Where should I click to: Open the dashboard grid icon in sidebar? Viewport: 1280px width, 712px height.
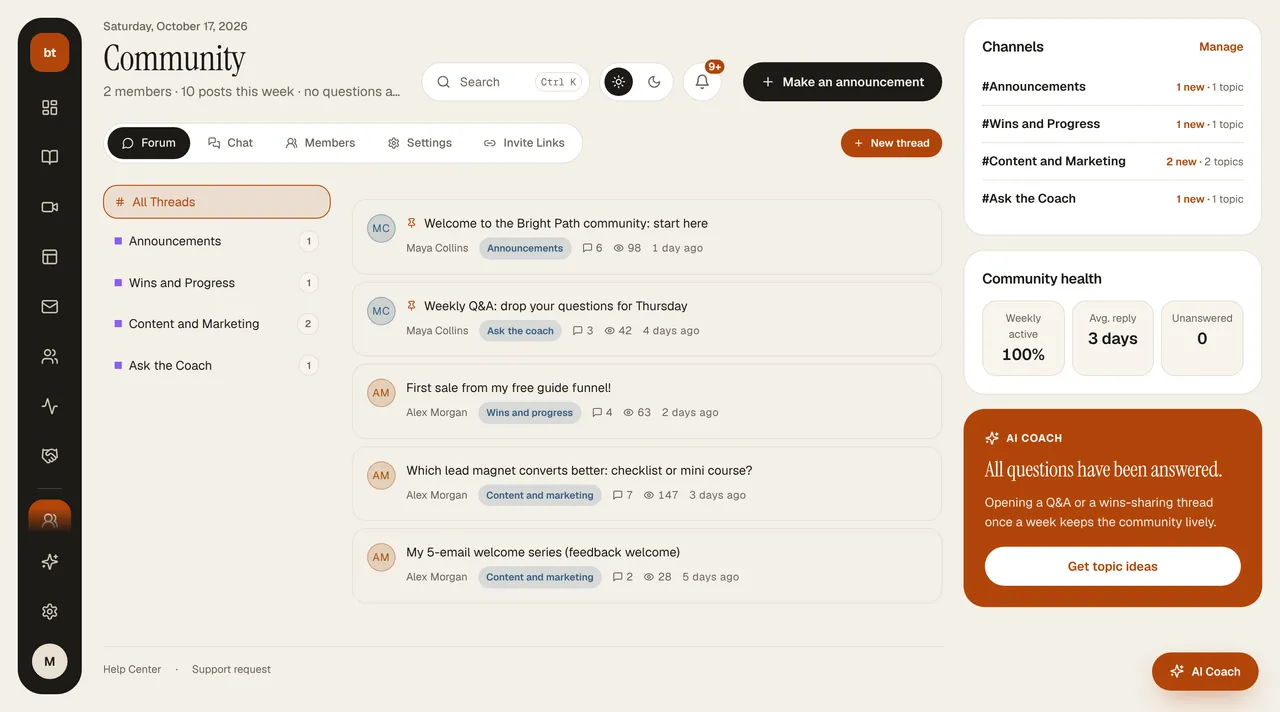click(x=49, y=107)
